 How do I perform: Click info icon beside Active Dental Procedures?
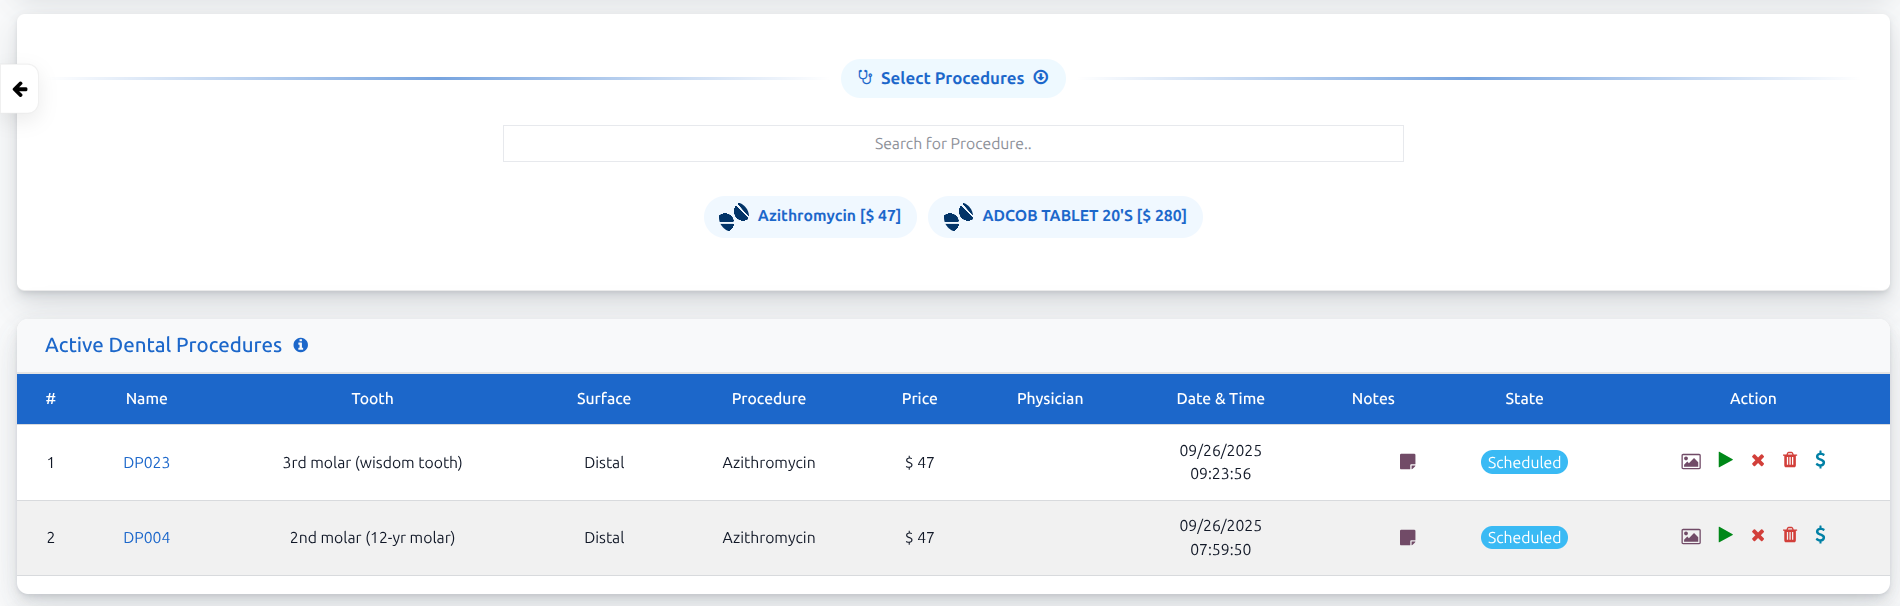click(x=301, y=345)
